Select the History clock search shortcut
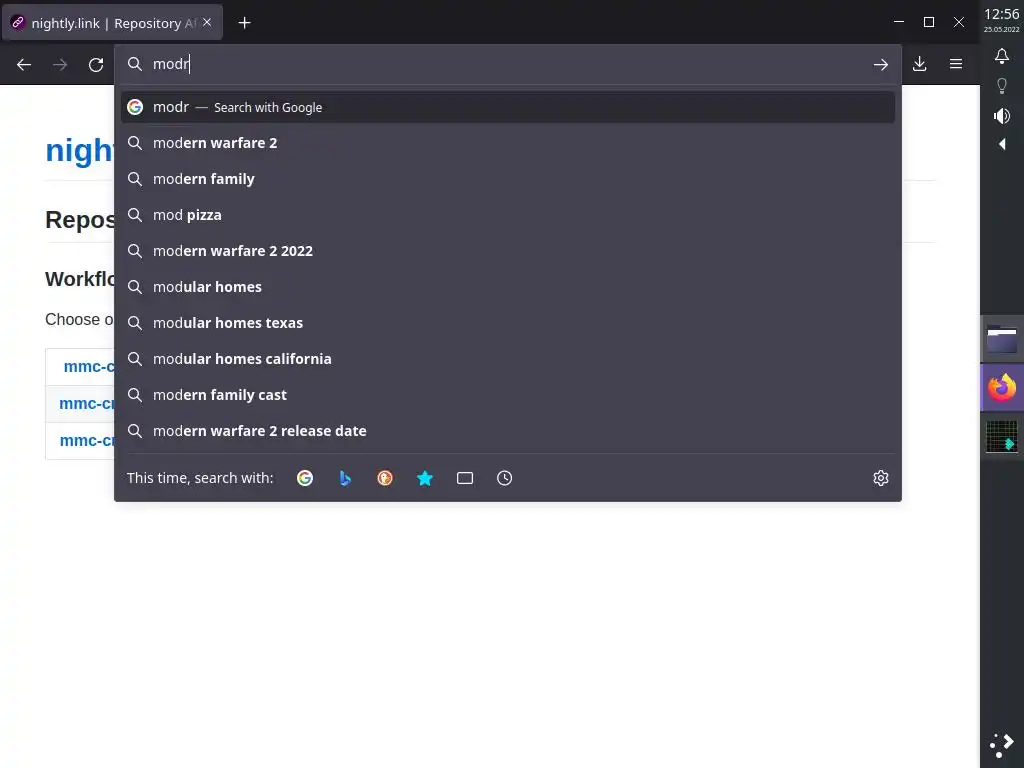 click(504, 478)
